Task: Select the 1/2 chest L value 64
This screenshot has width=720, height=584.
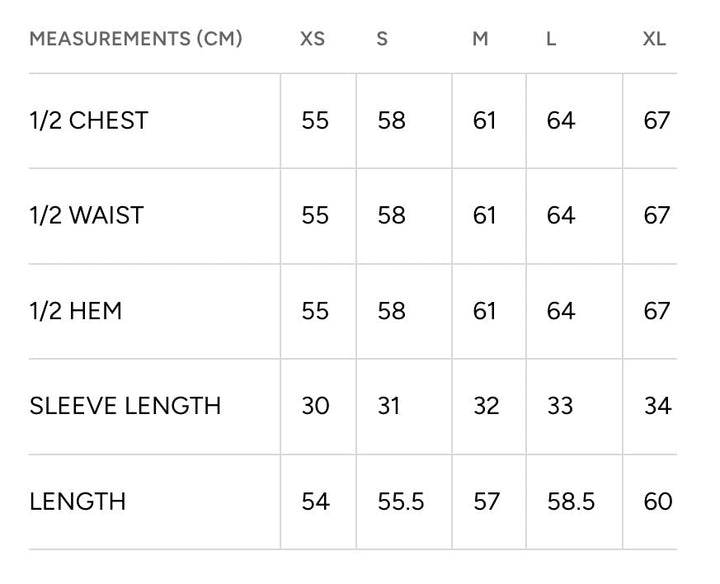Action: click(561, 121)
